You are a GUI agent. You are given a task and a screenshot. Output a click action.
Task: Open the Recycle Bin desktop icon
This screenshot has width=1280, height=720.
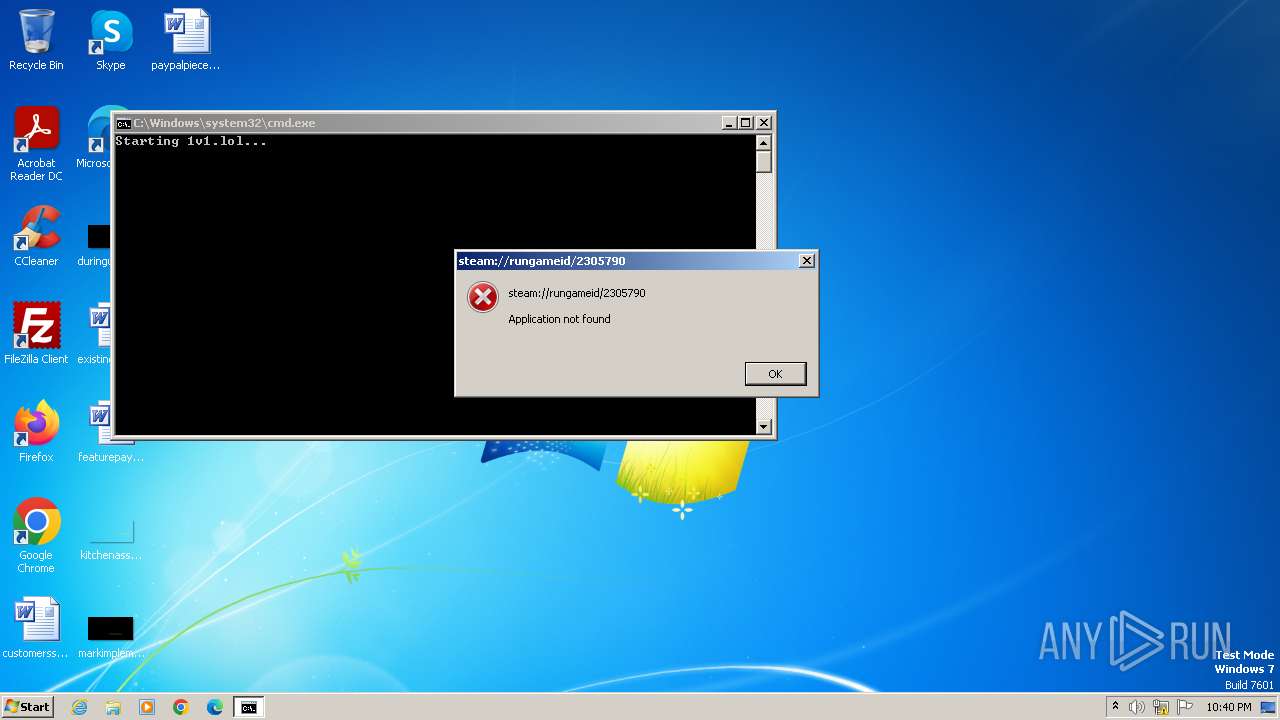click(36, 41)
